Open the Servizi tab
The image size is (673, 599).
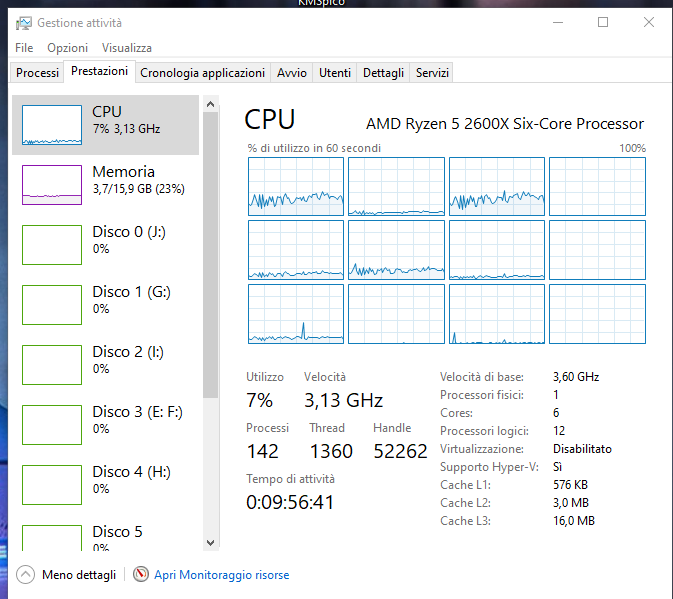(432, 73)
